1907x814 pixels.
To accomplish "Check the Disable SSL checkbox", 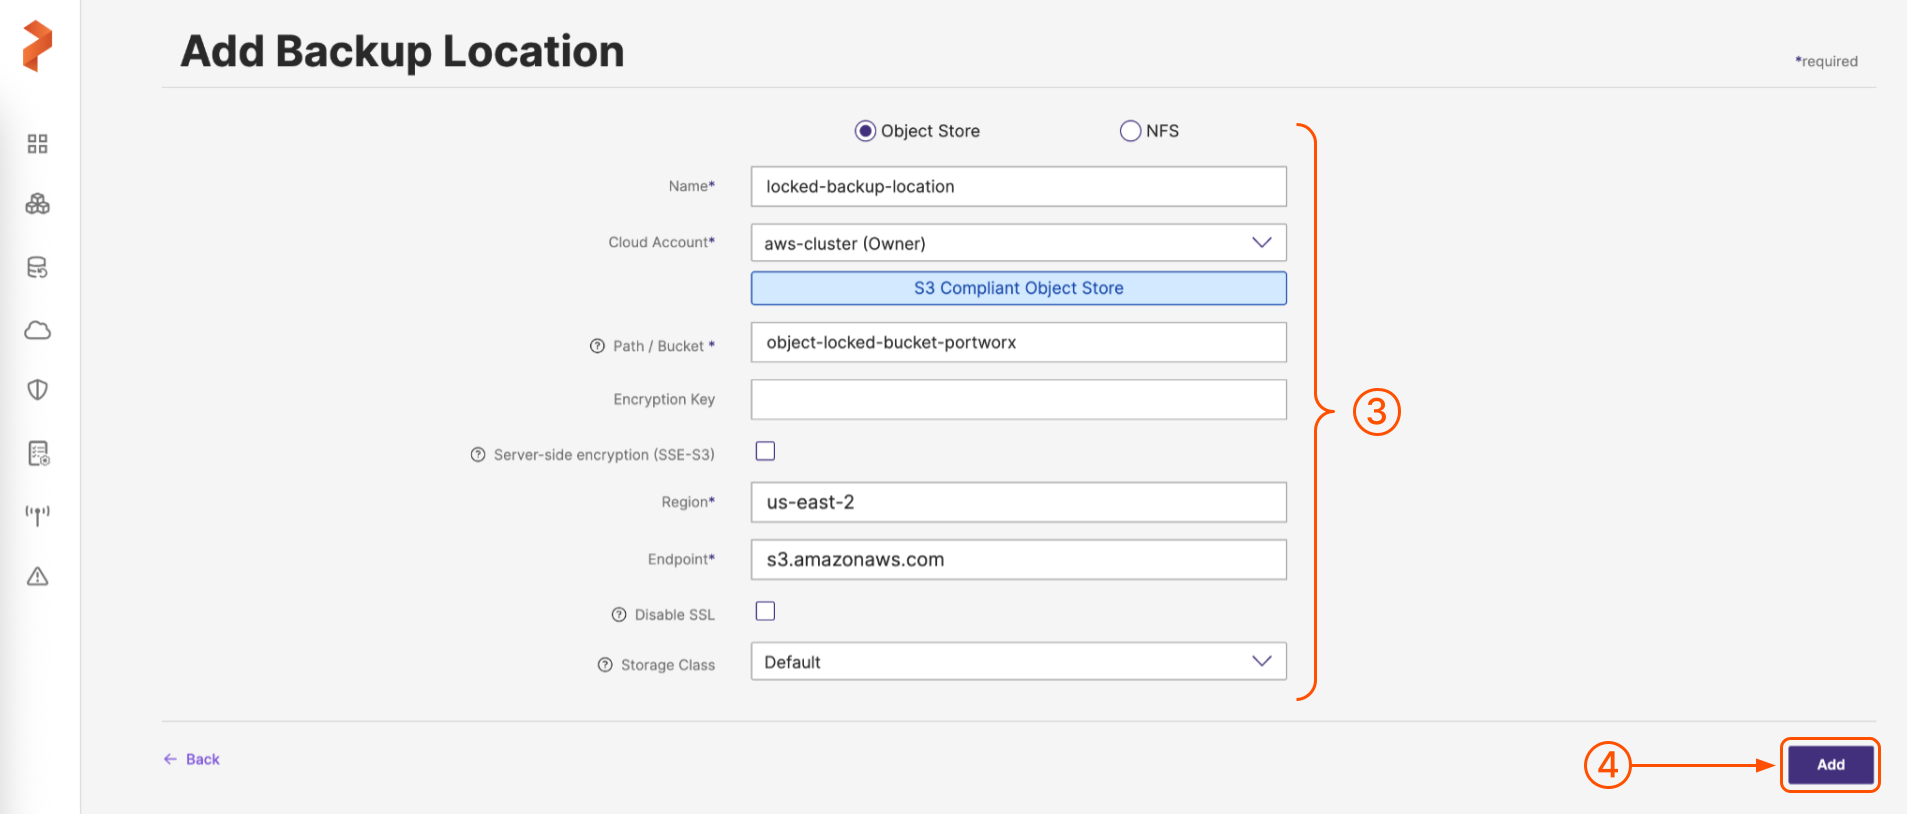I will tap(765, 611).
